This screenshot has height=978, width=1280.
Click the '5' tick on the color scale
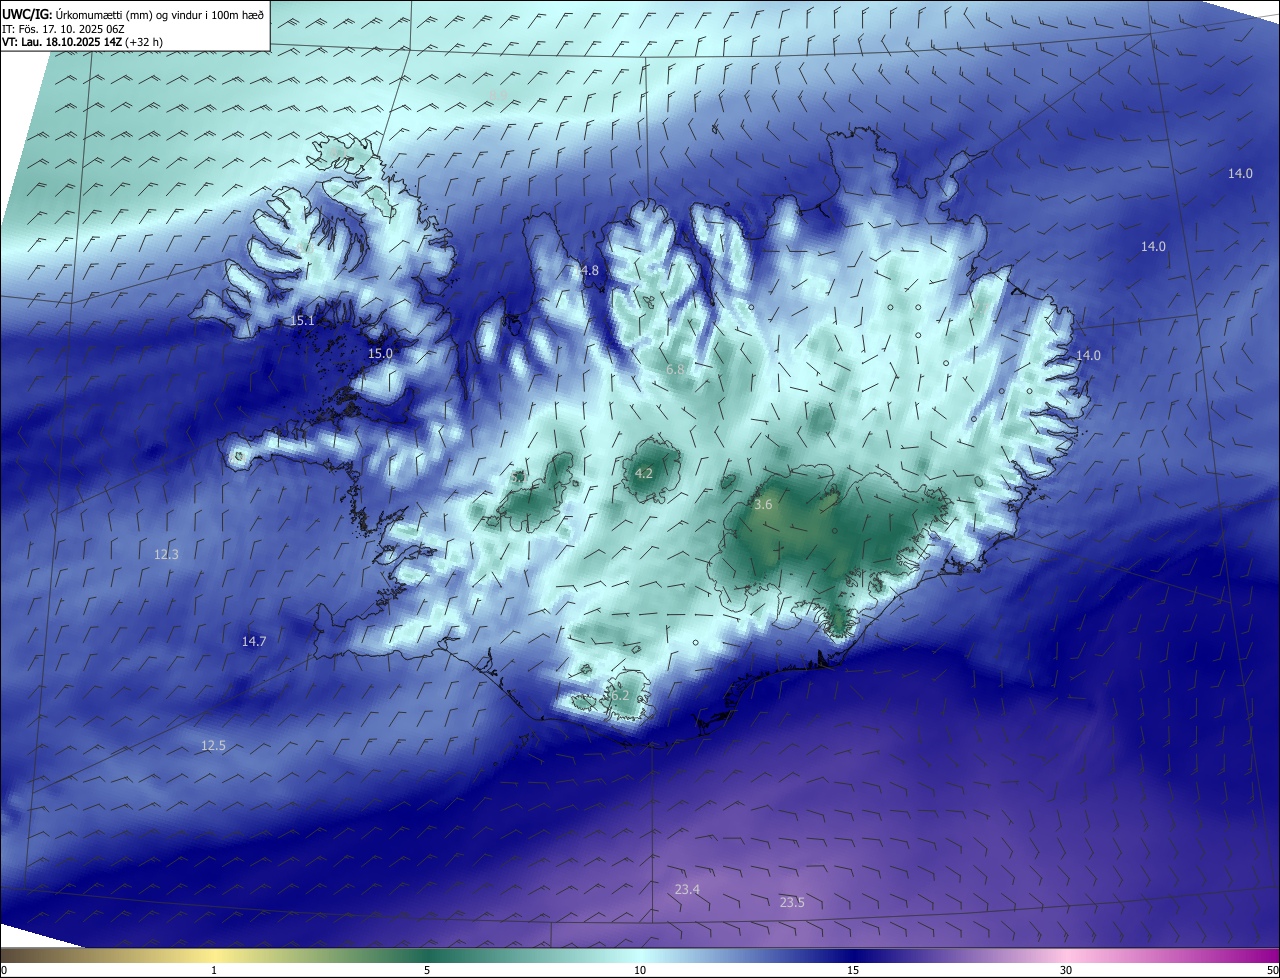427,970
